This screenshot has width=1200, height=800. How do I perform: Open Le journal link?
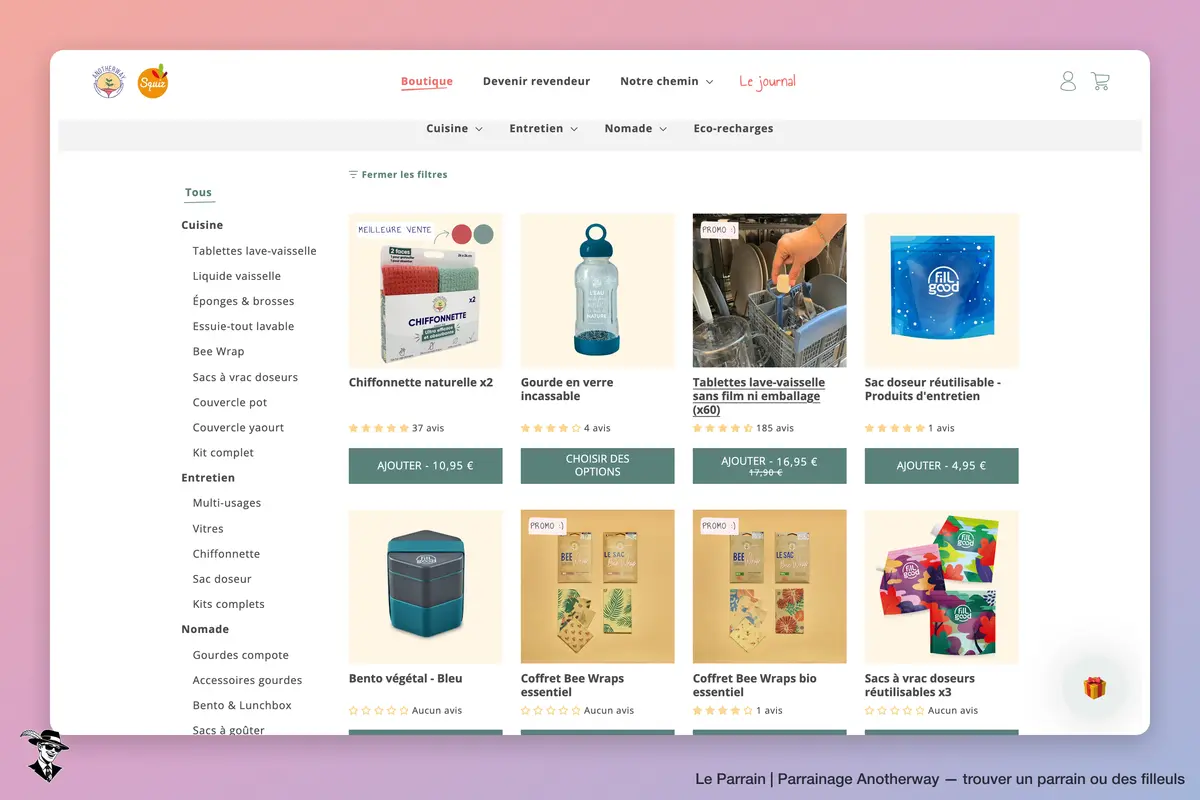click(x=767, y=81)
